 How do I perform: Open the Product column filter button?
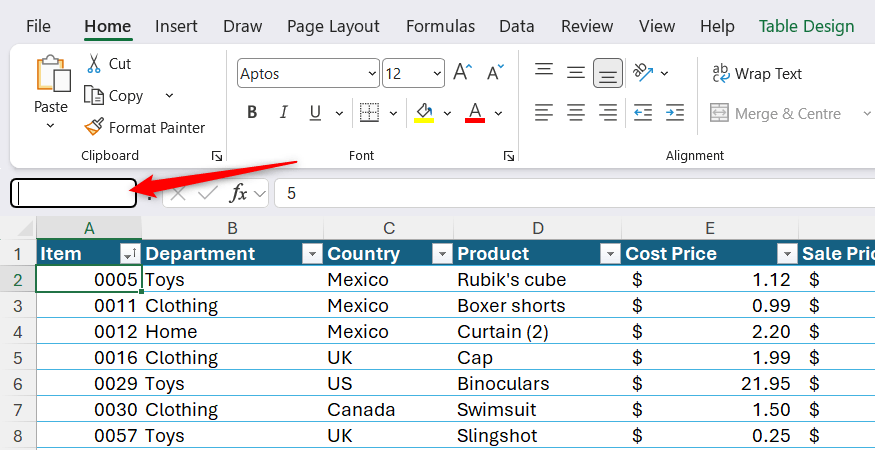tap(610, 254)
